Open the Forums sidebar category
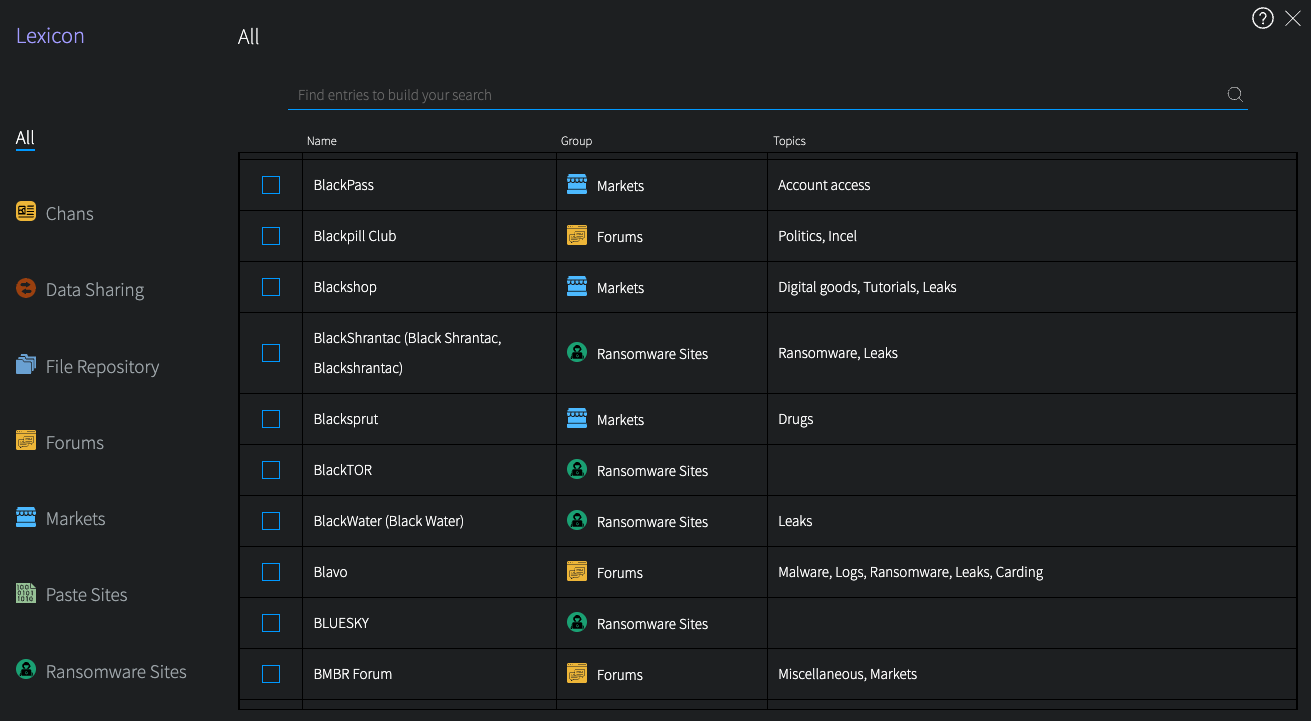 (x=60, y=443)
